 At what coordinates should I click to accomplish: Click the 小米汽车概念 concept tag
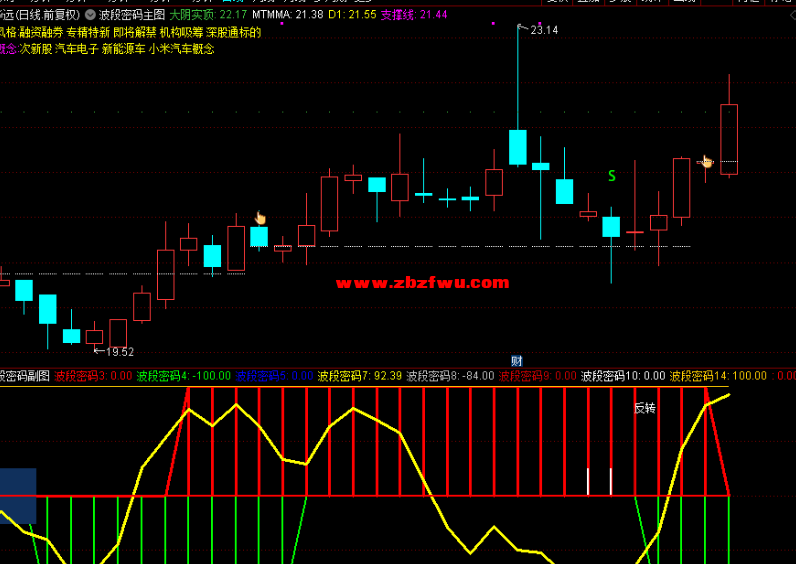182,49
